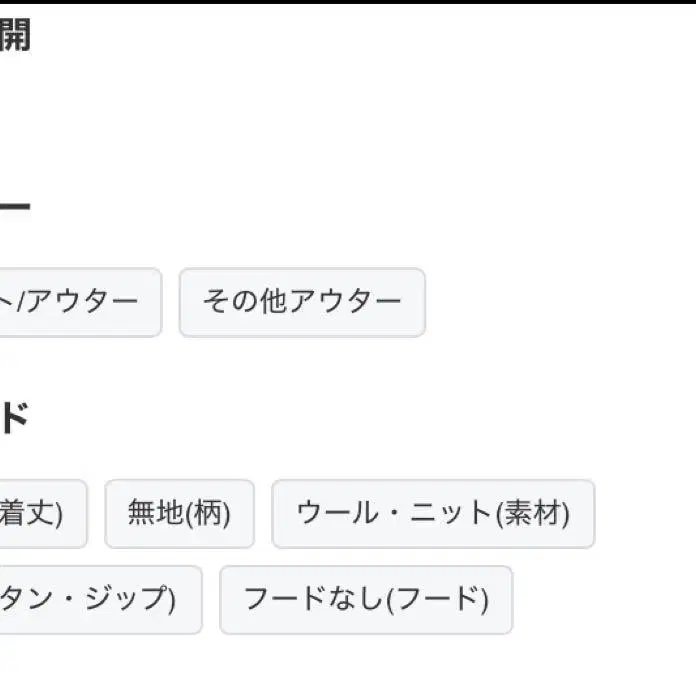Viewport: 696px width, 696px height.
Task: Choose the 無地(柄) pattern tag
Action: tap(179, 514)
